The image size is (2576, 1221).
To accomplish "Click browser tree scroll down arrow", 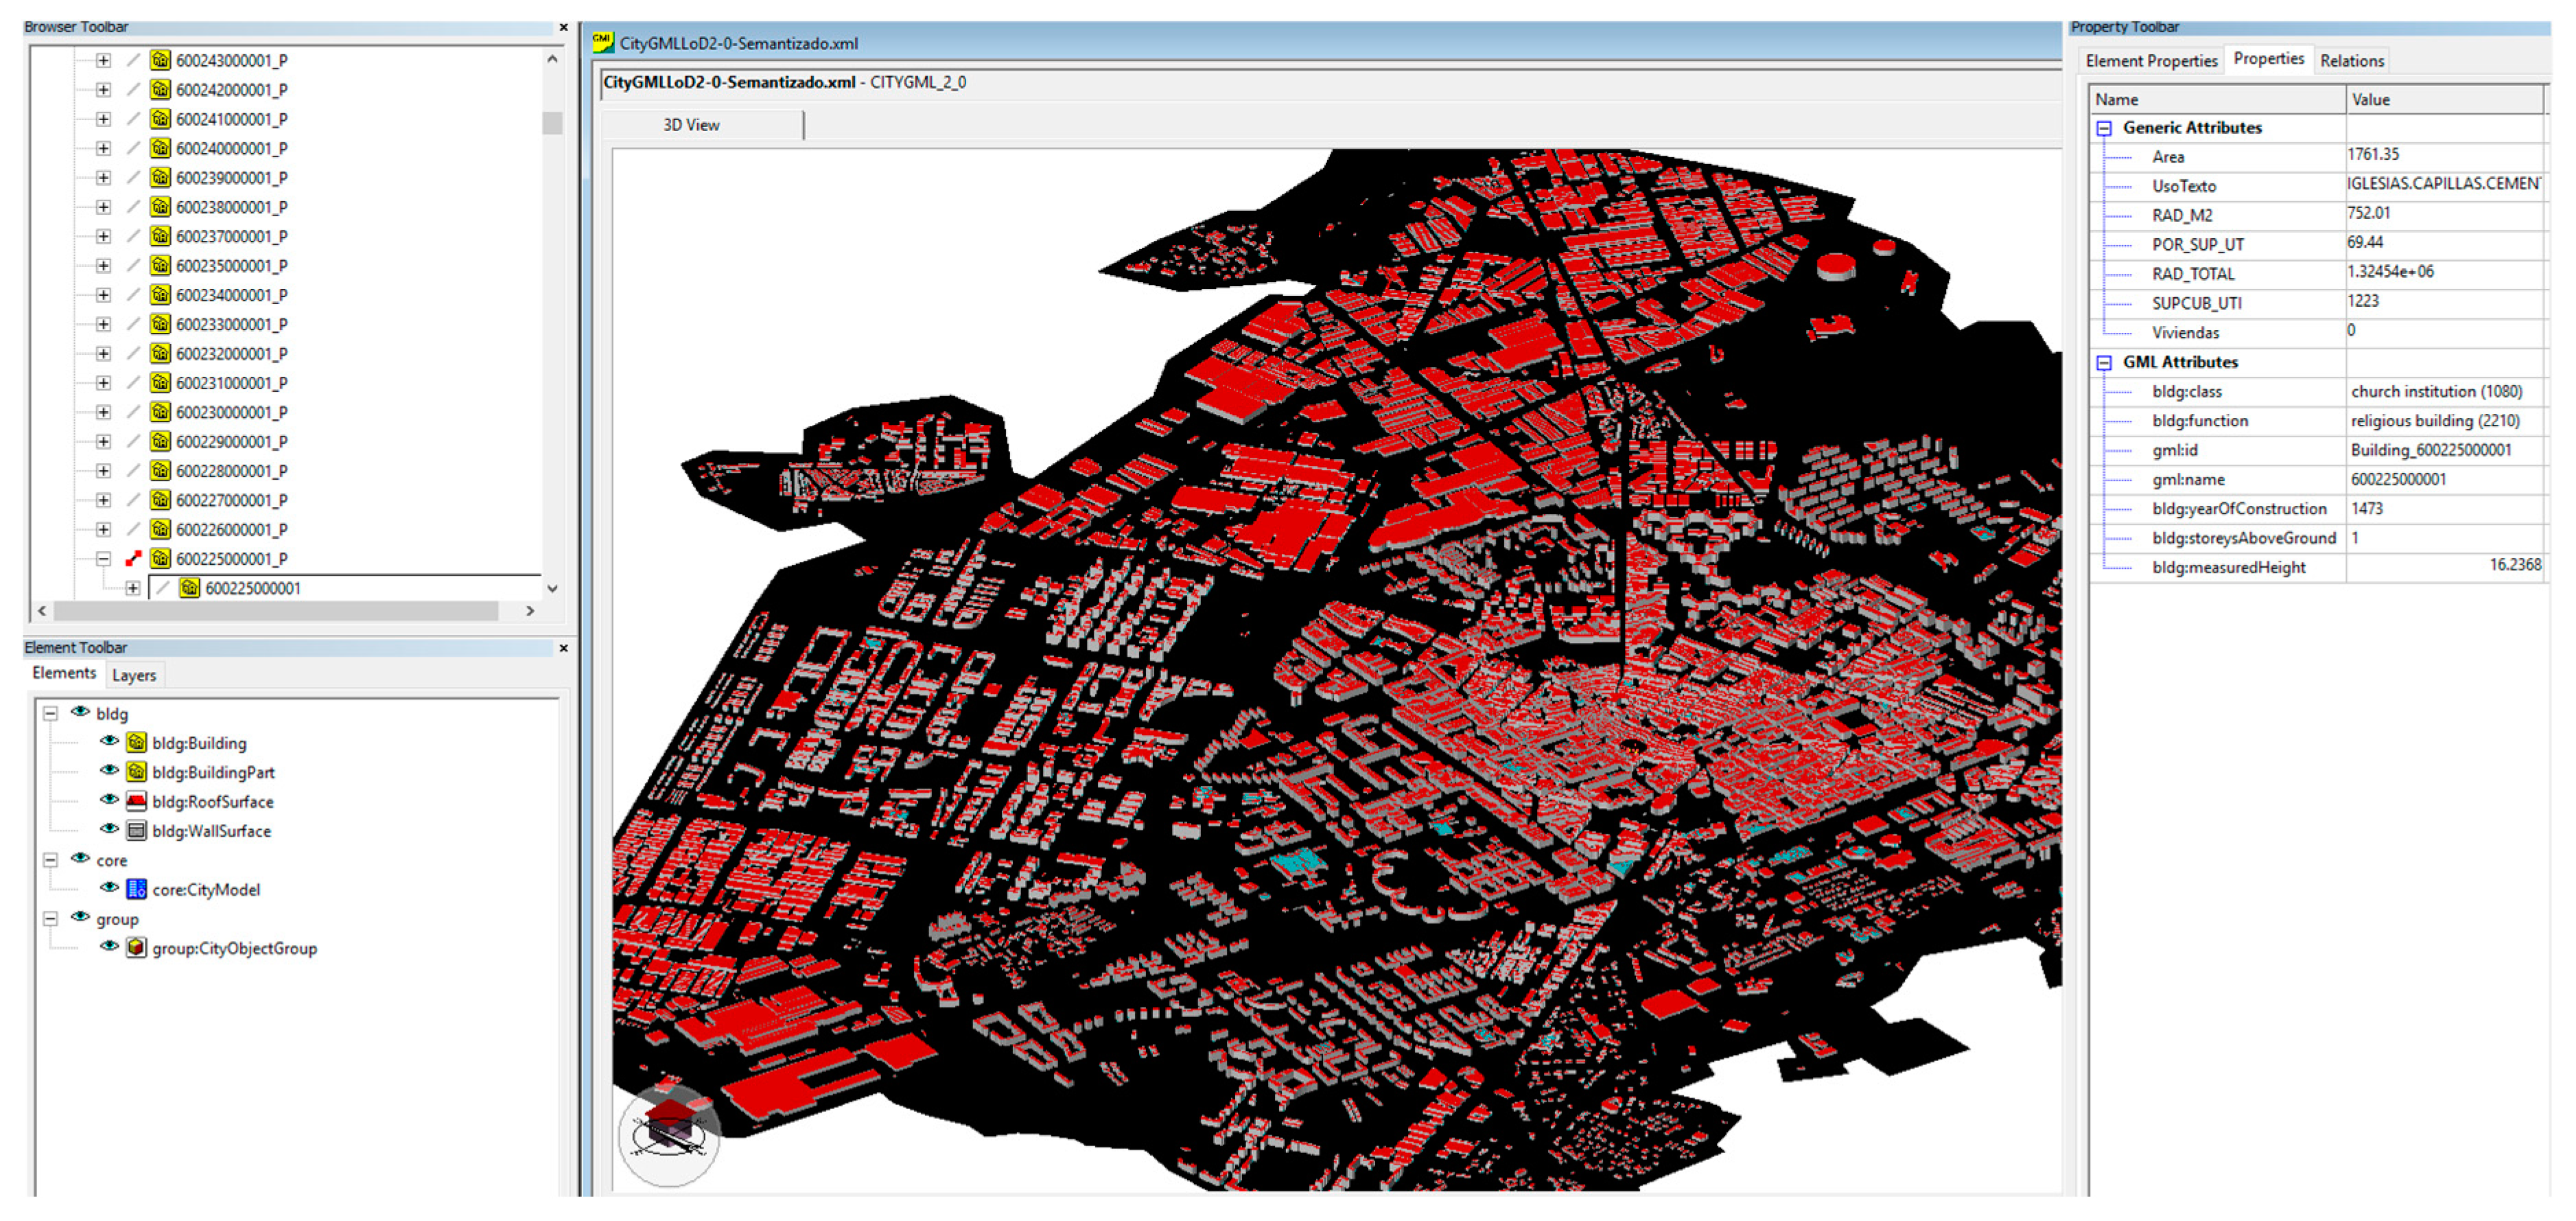I will point(552,588).
